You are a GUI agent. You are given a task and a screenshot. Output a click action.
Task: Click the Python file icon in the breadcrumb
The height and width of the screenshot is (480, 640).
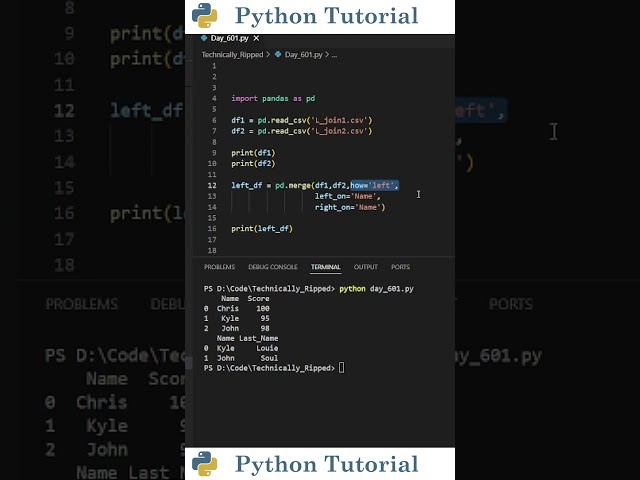[278, 54]
